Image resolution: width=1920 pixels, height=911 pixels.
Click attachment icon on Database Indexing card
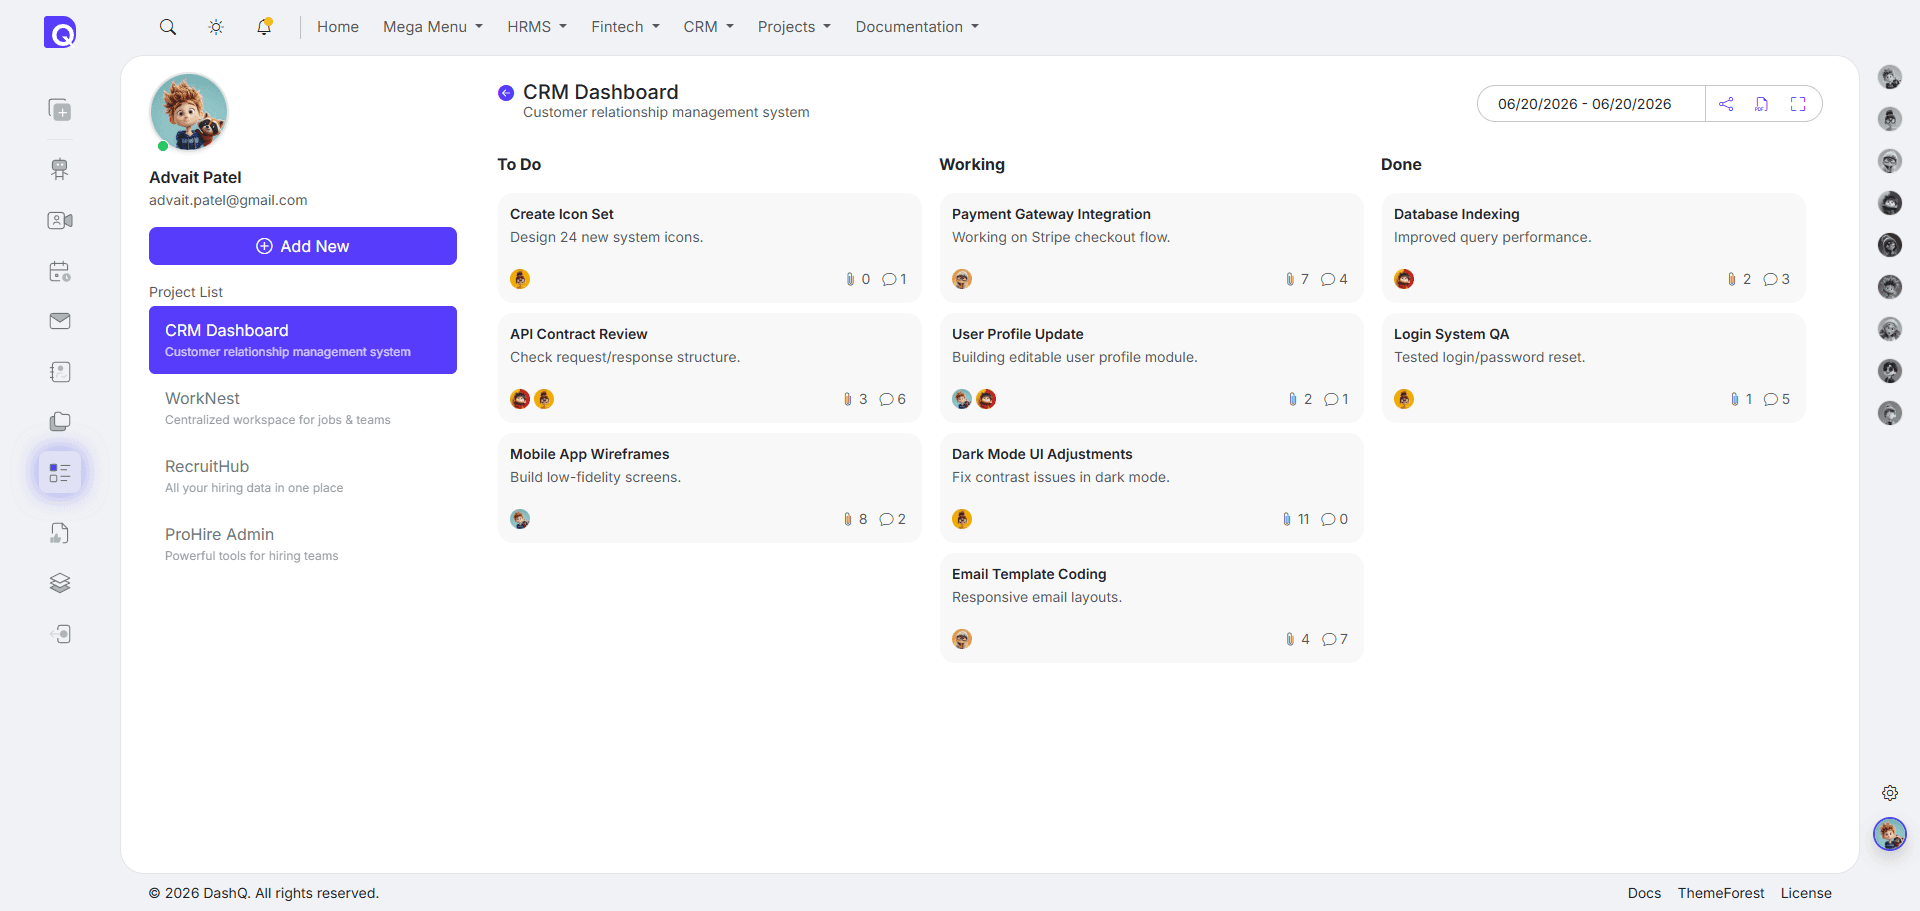click(x=1732, y=279)
